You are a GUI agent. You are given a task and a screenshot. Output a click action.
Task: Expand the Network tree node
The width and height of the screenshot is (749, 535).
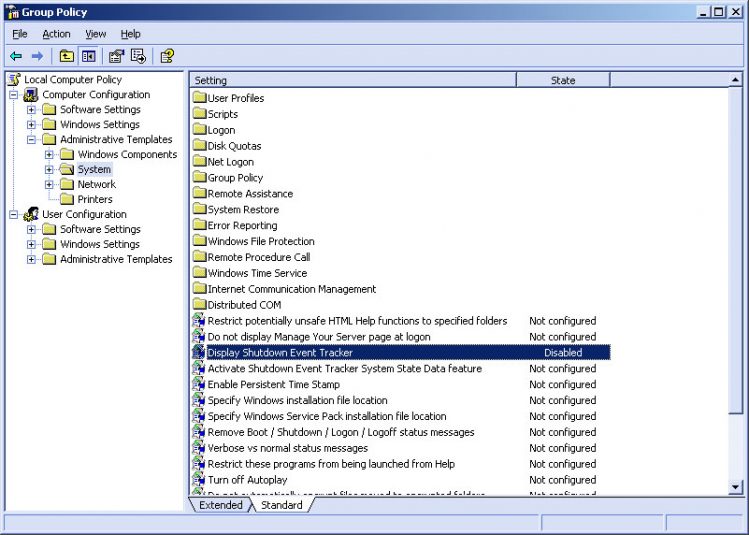[50, 185]
